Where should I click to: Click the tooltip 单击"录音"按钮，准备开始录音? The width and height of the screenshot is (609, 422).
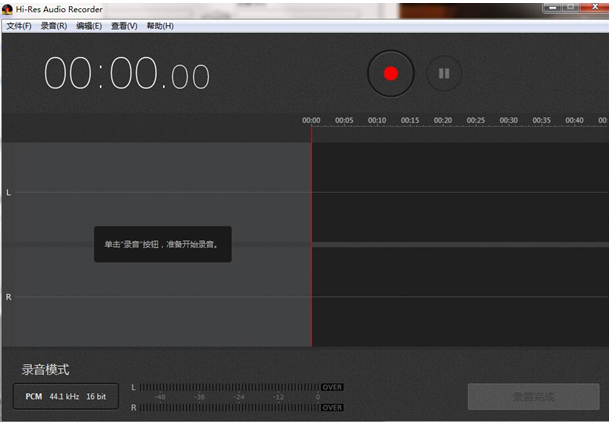(163, 244)
